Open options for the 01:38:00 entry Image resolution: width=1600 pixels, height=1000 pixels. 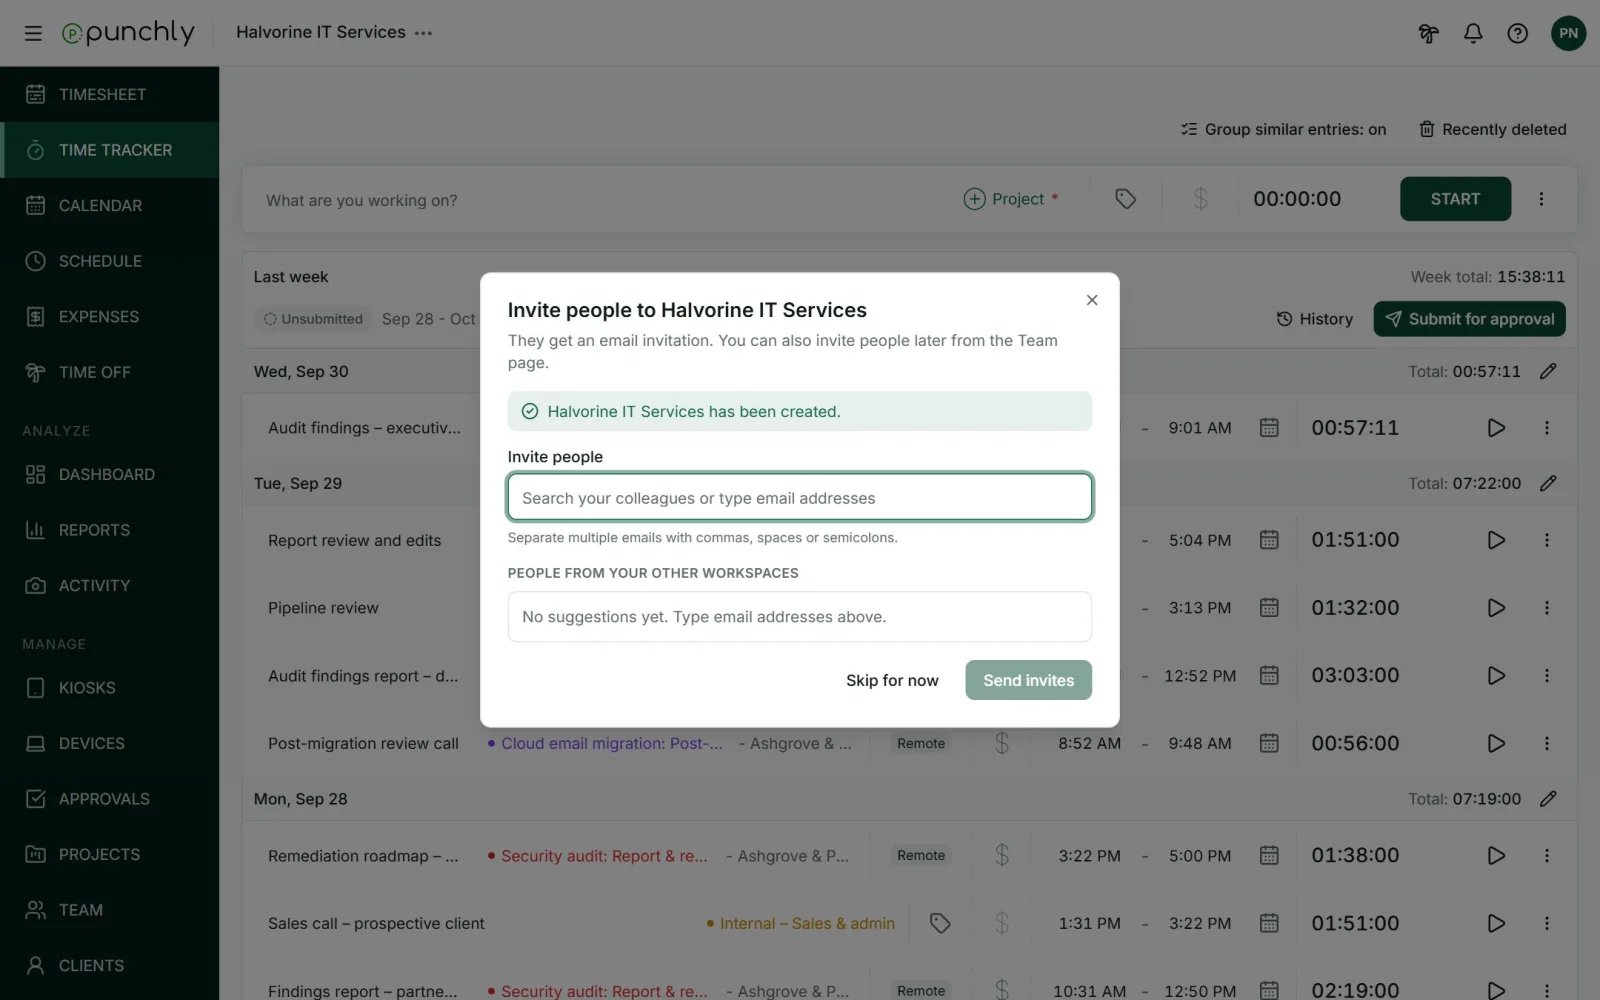coord(1547,855)
